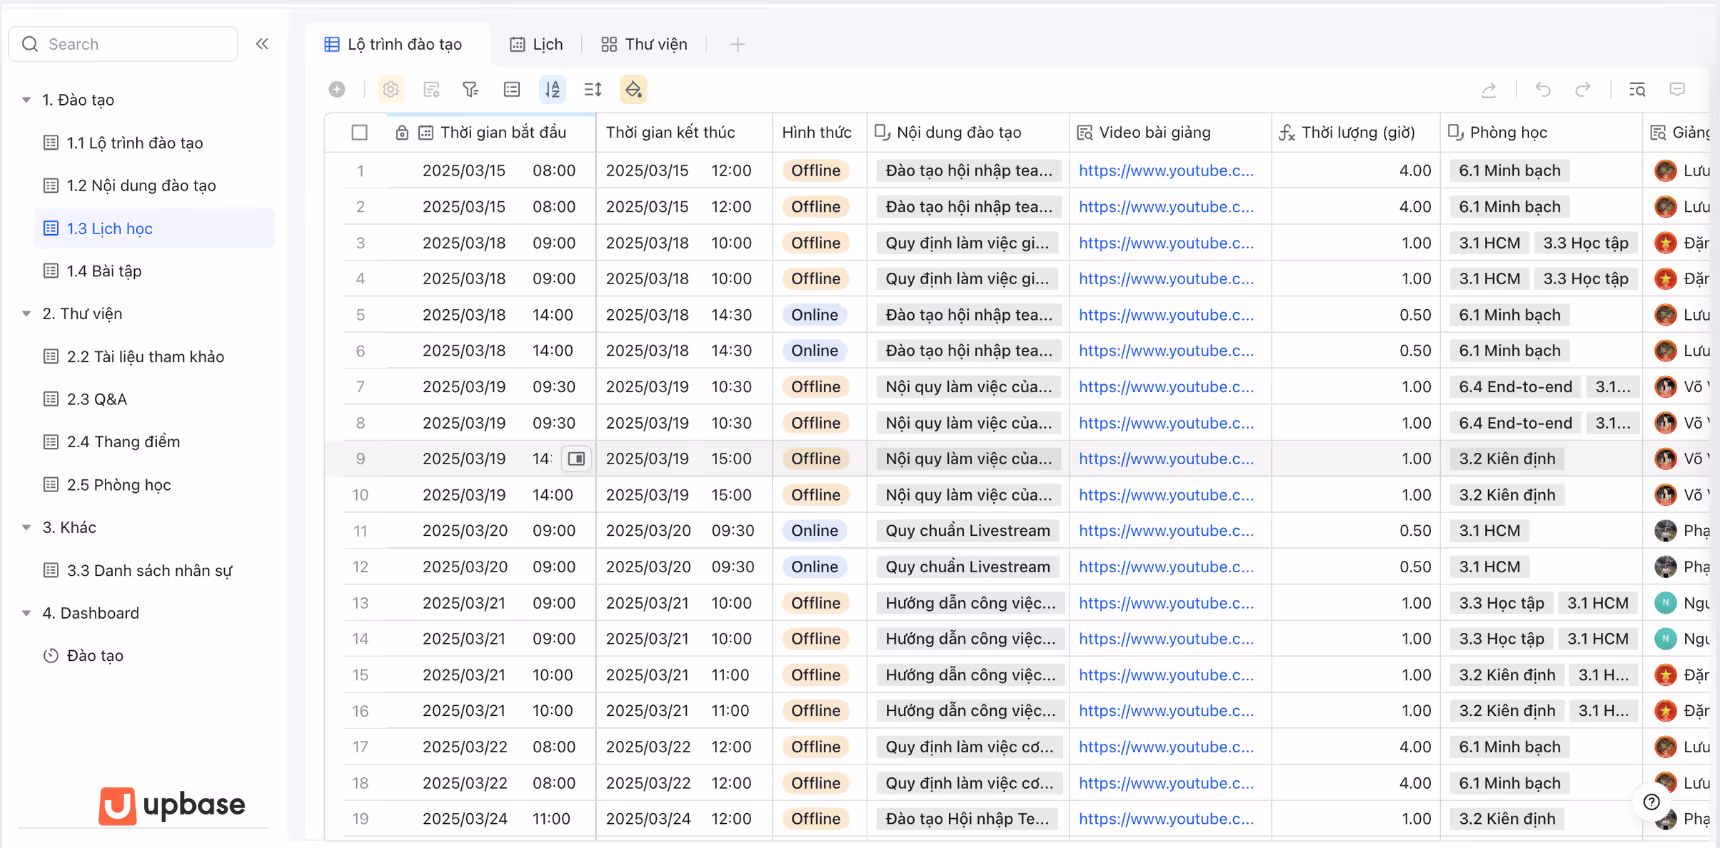
Task: Collapse the 3. Khác section
Action: [x=27, y=528]
